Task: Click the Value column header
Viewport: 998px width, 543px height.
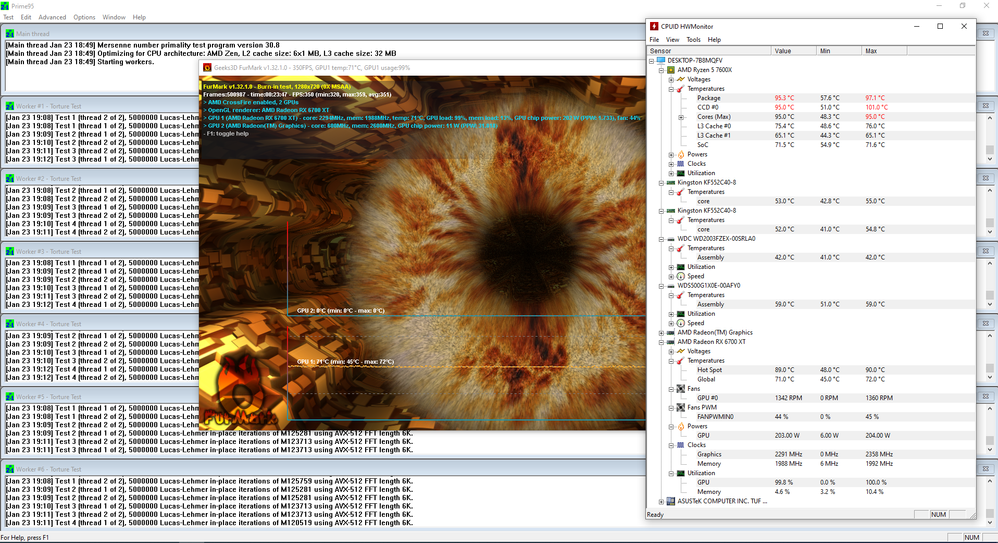Action: coord(794,51)
